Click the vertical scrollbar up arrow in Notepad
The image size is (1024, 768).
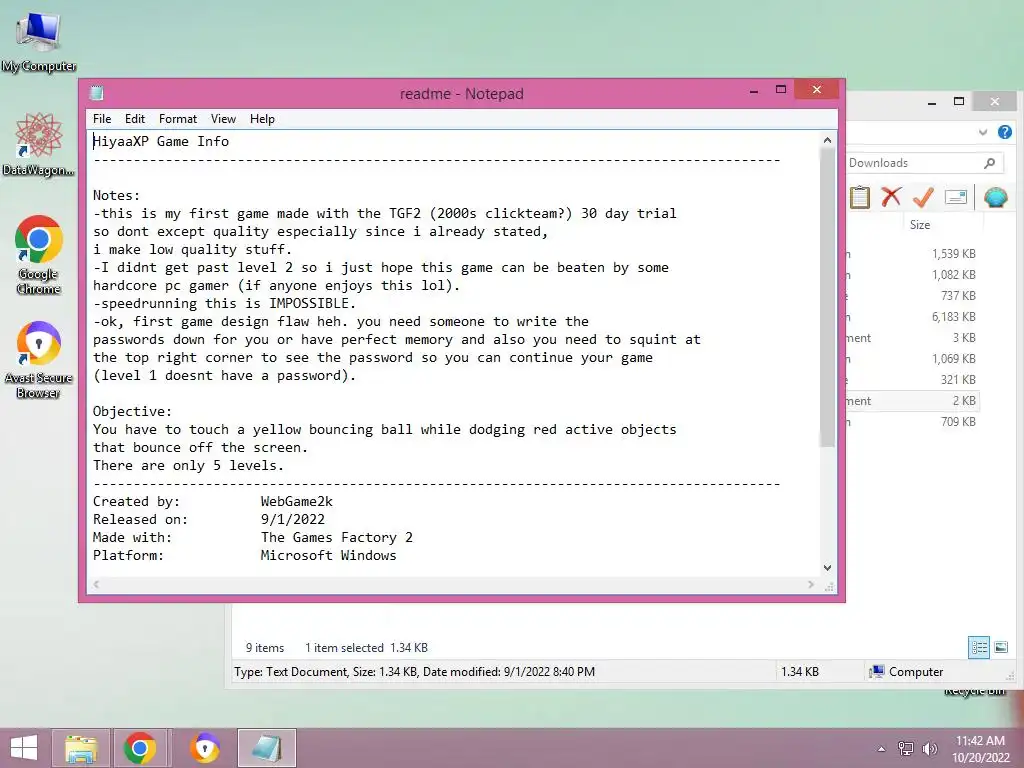click(827, 140)
